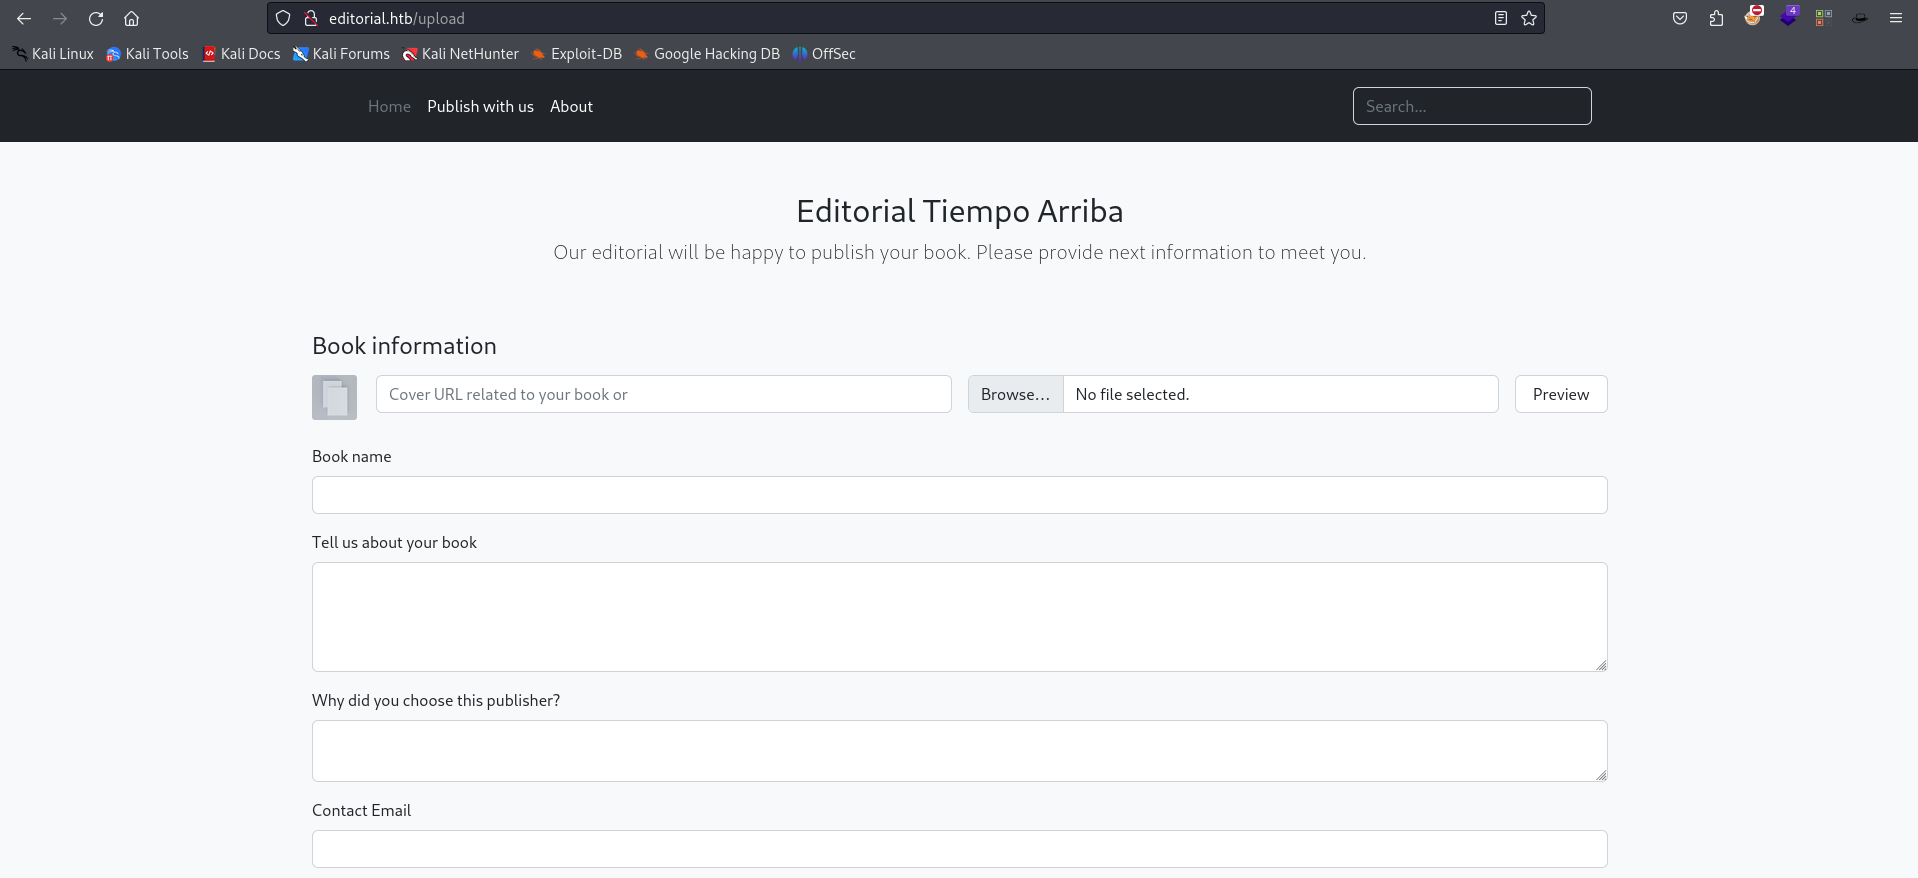Open the About nav page
The height and width of the screenshot is (878, 1918).
[571, 106]
